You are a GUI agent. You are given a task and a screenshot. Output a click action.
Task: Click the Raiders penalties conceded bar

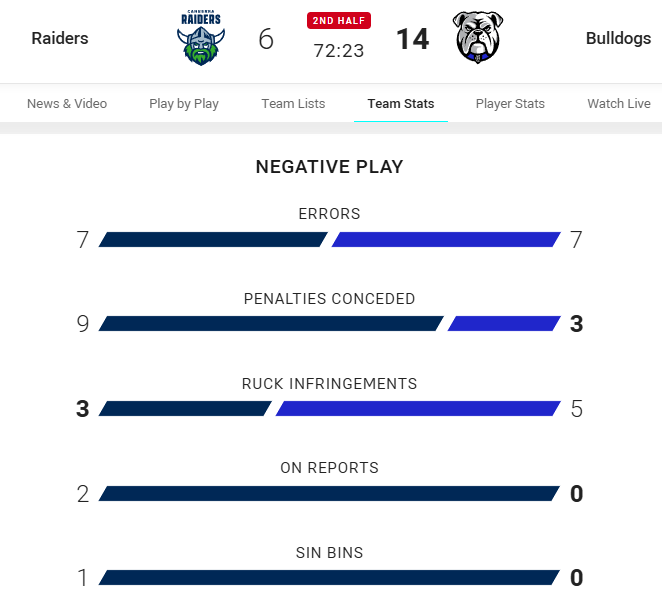271,323
